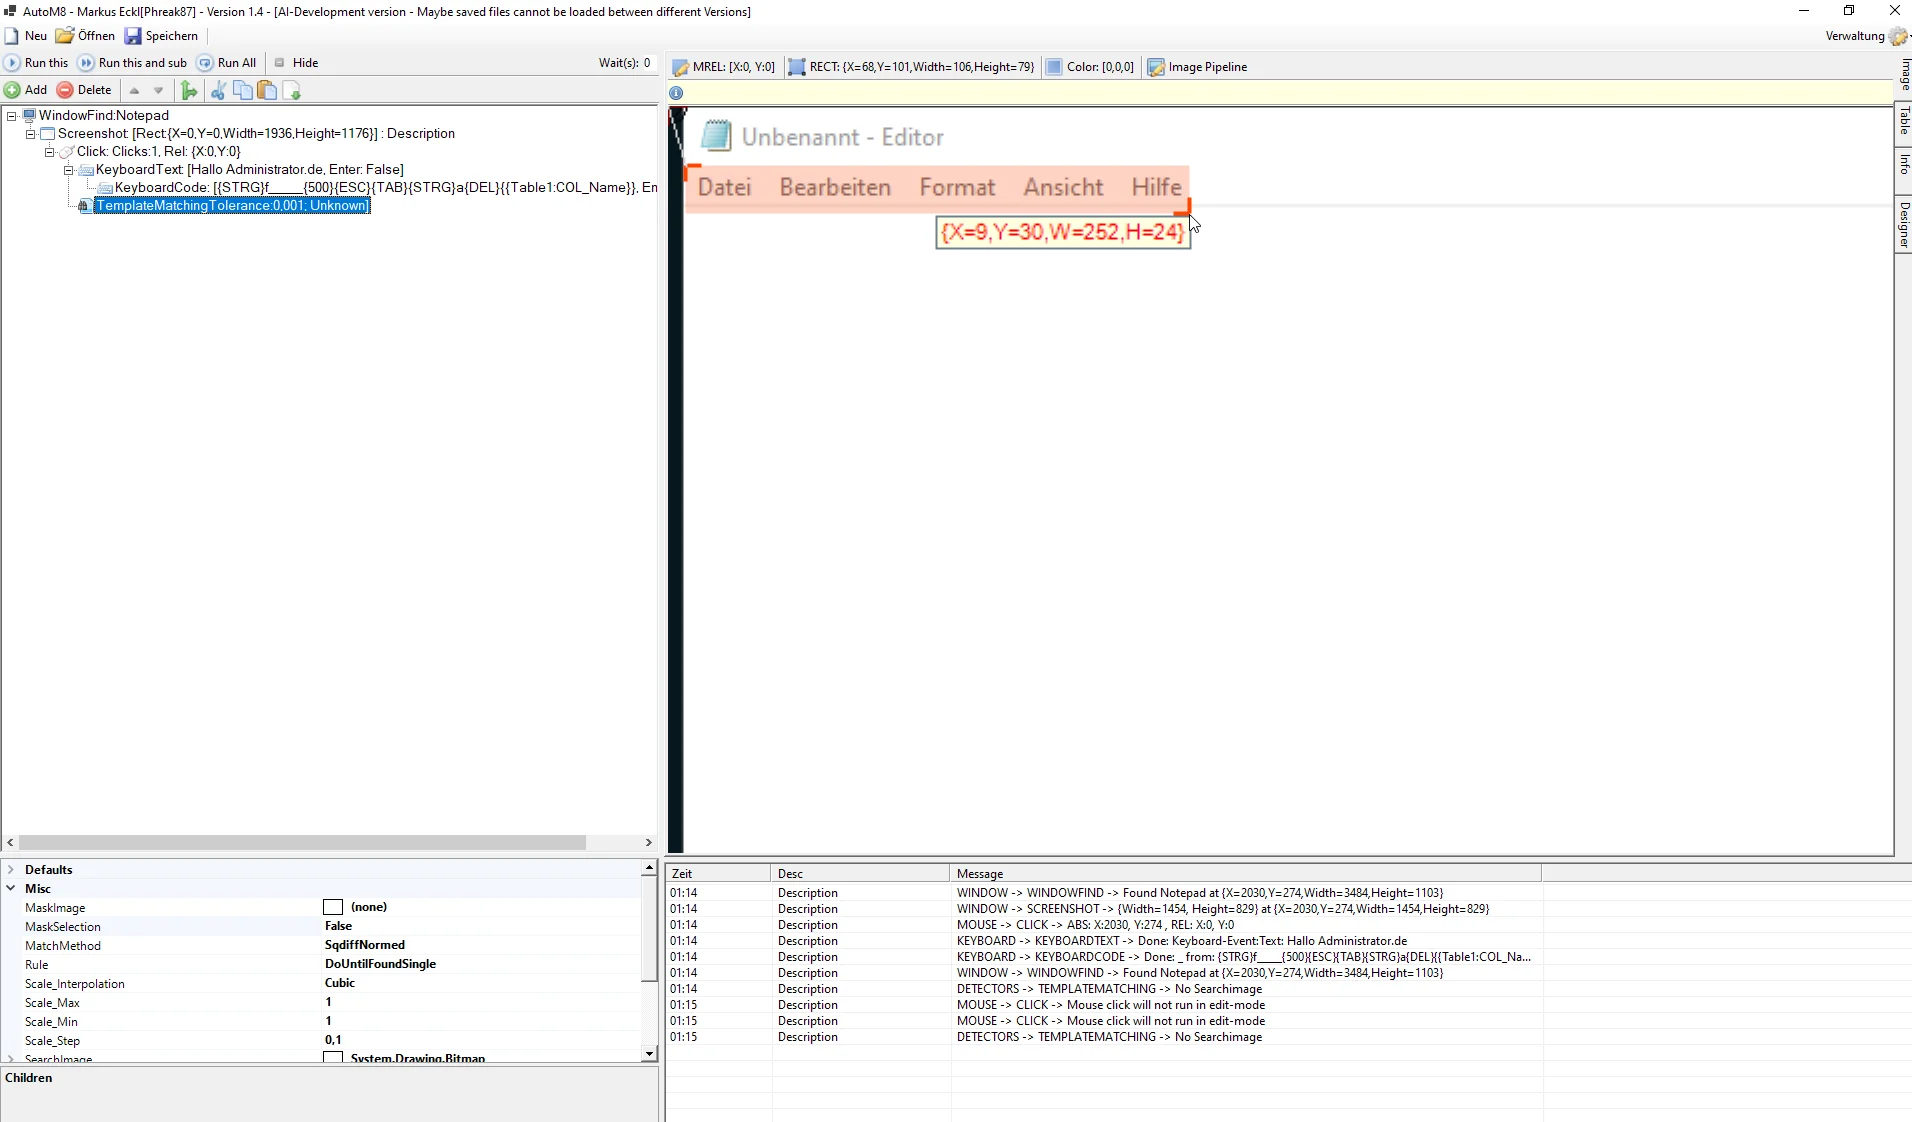The width and height of the screenshot is (1912, 1122).
Task: Click the blue info icon
Action: (x=676, y=93)
